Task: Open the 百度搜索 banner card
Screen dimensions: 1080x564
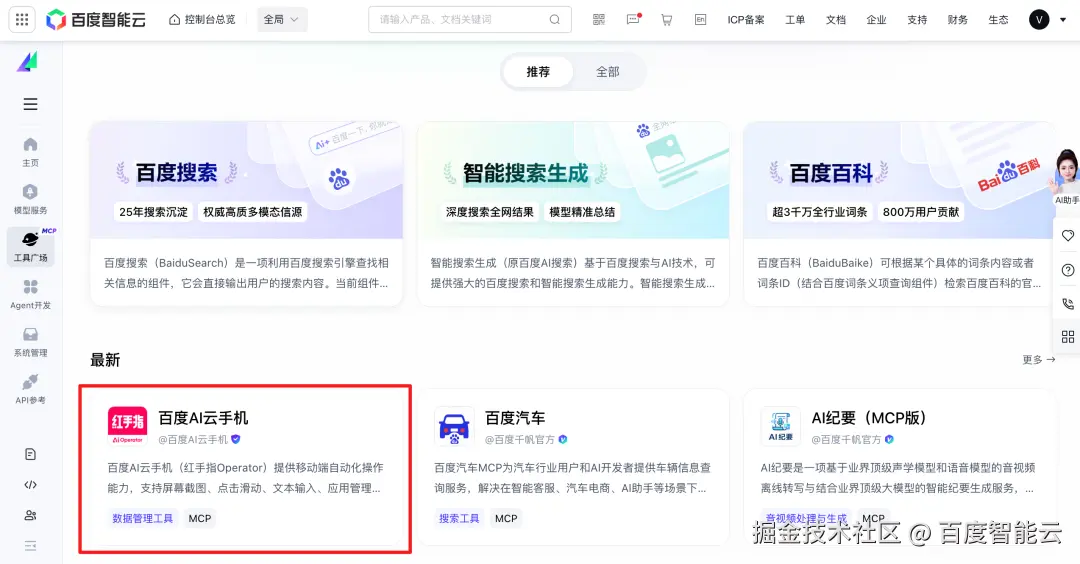Action: coord(246,213)
